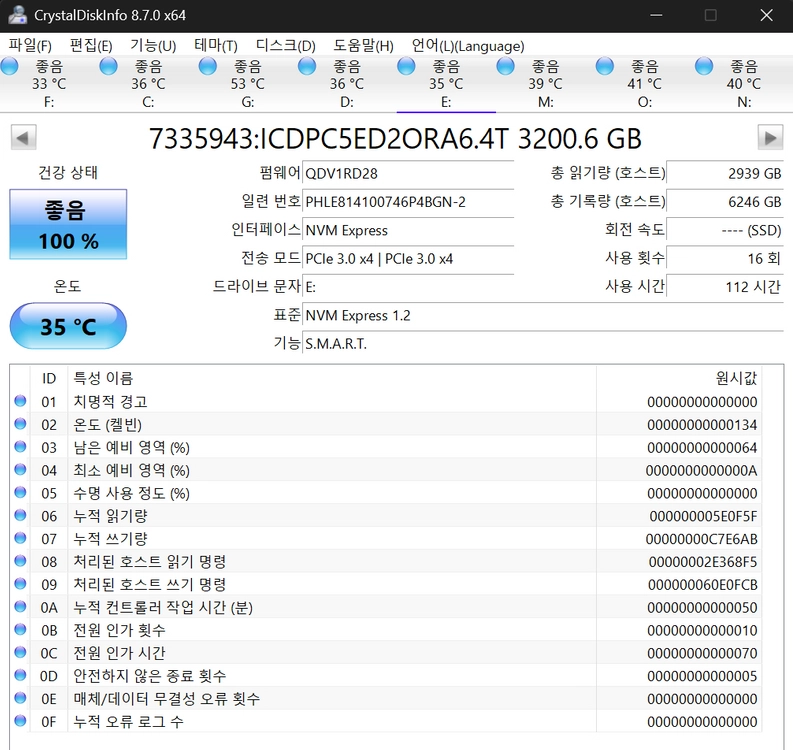Open the 테마(T) menu
793x750 pixels.
215,46
